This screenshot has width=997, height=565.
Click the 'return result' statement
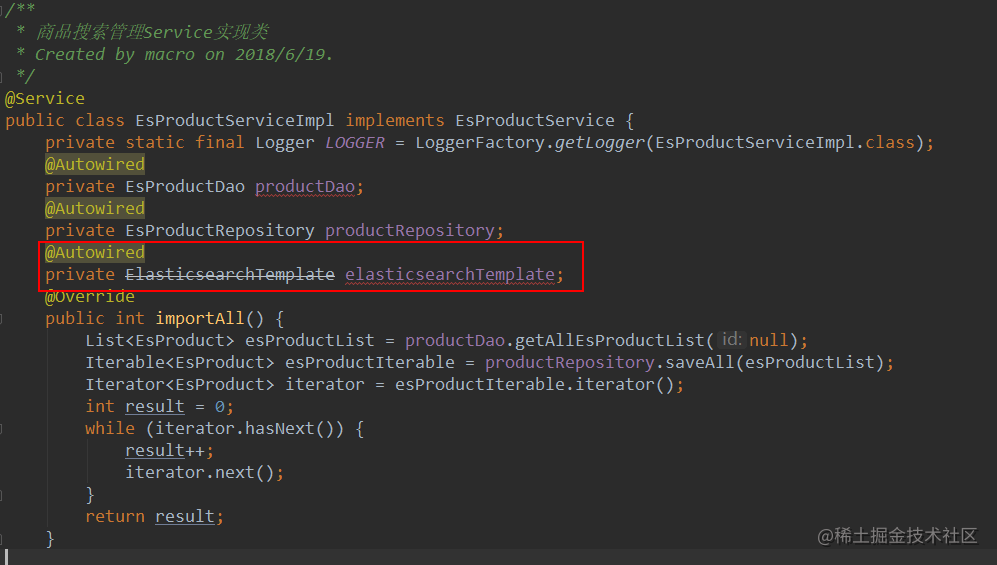[x=155, y=517]
